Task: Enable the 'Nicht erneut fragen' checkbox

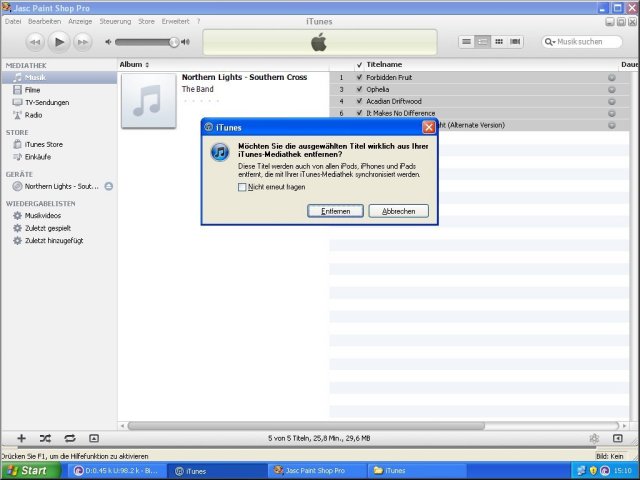Action: click(242, 187)
